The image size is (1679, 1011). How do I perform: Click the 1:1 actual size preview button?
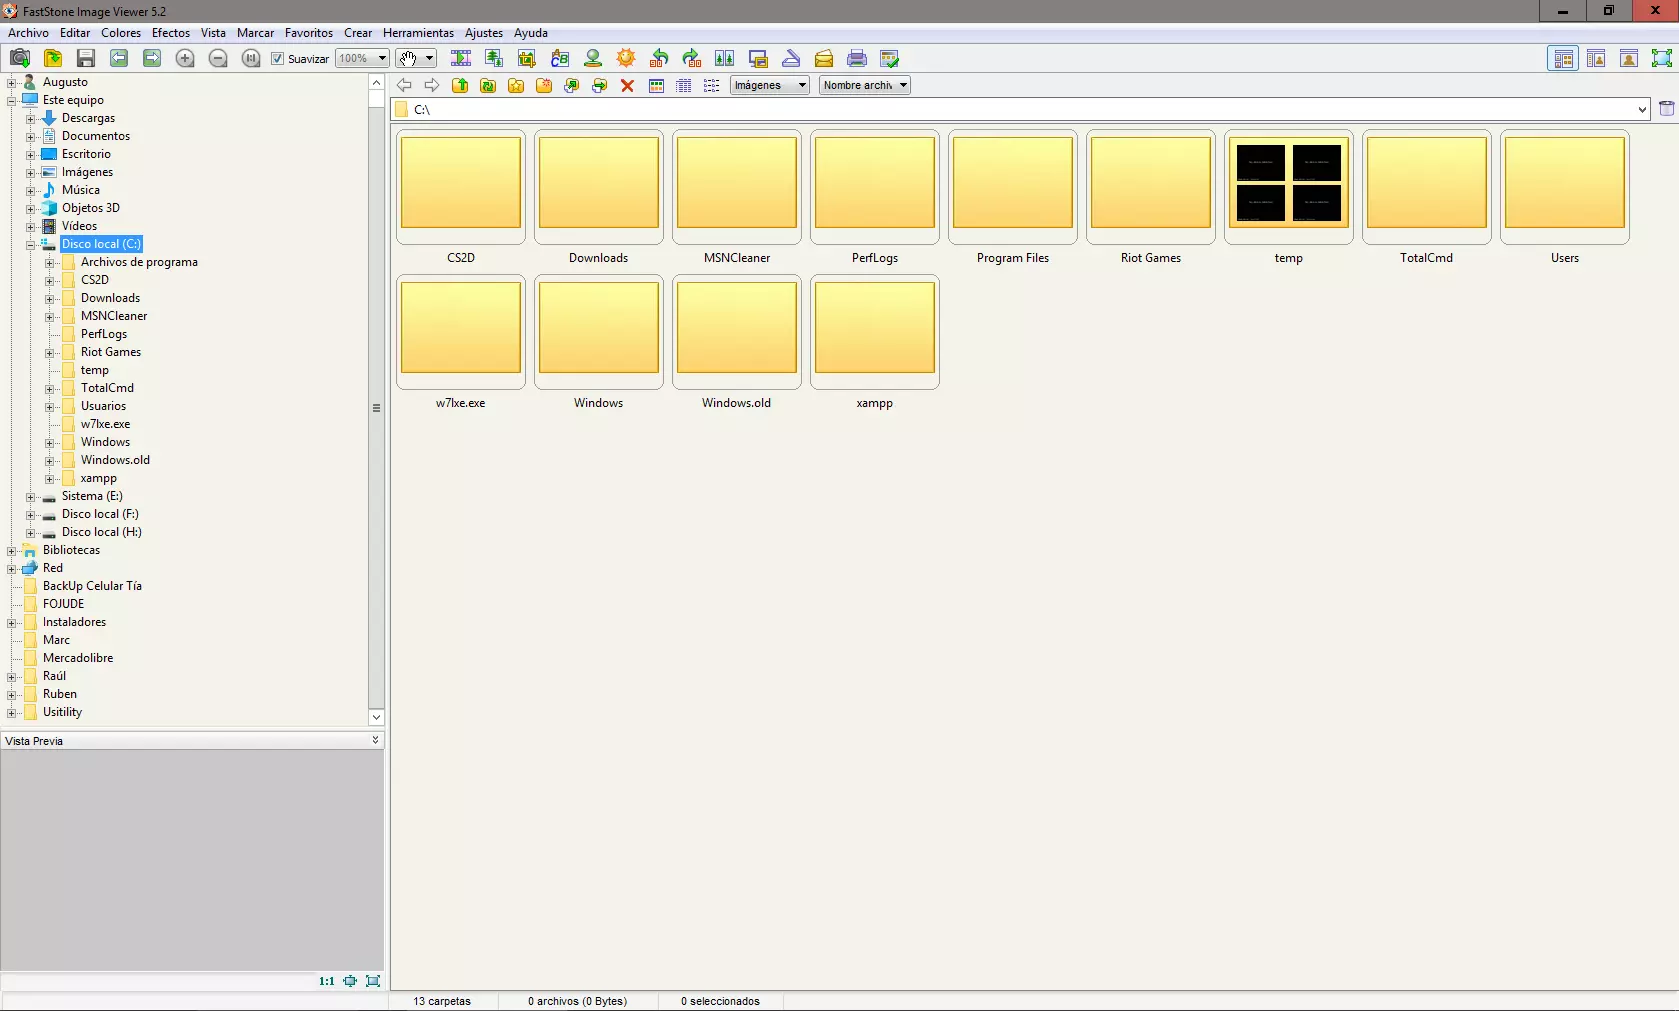click(x=326, y=981)
